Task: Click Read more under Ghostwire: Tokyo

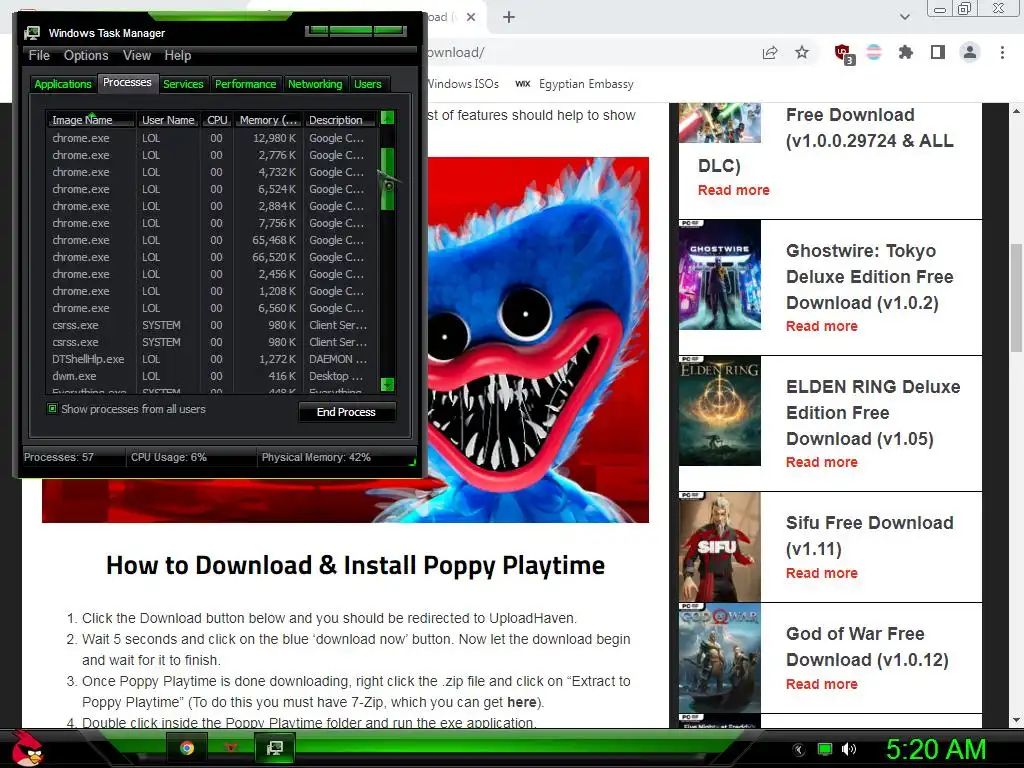Action: 822,326
